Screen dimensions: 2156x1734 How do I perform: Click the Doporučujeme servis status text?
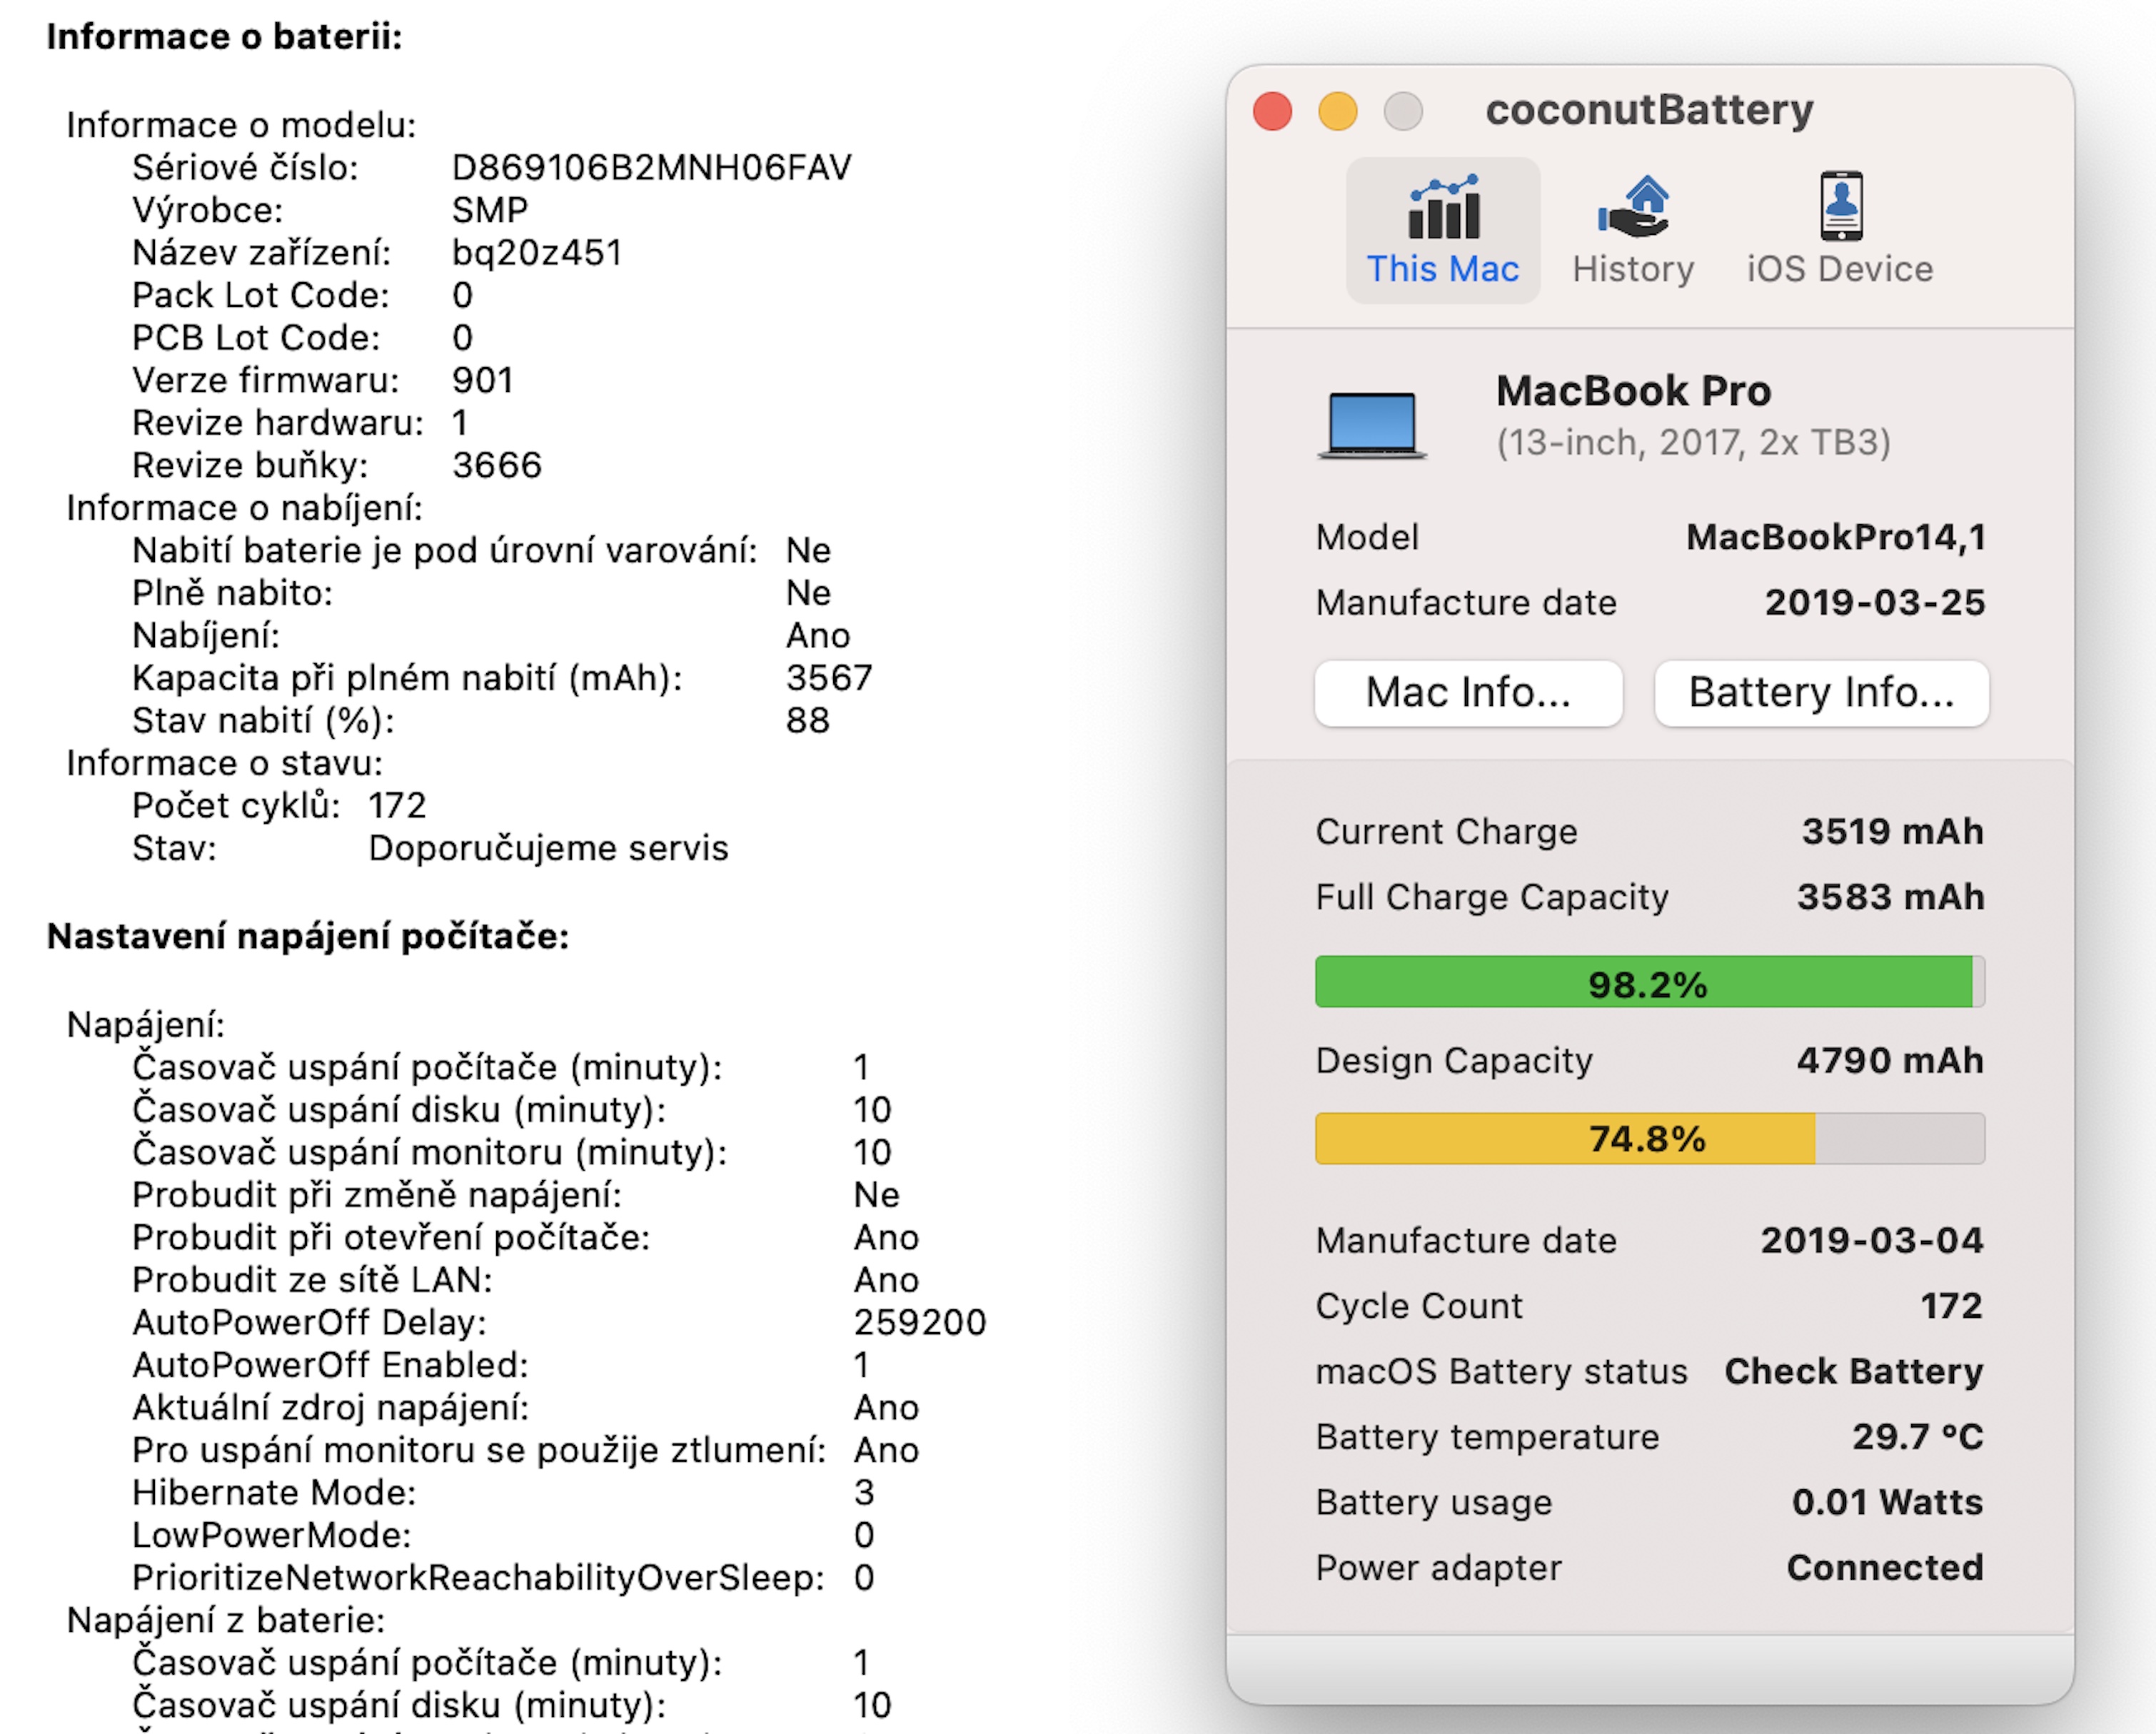548,848
